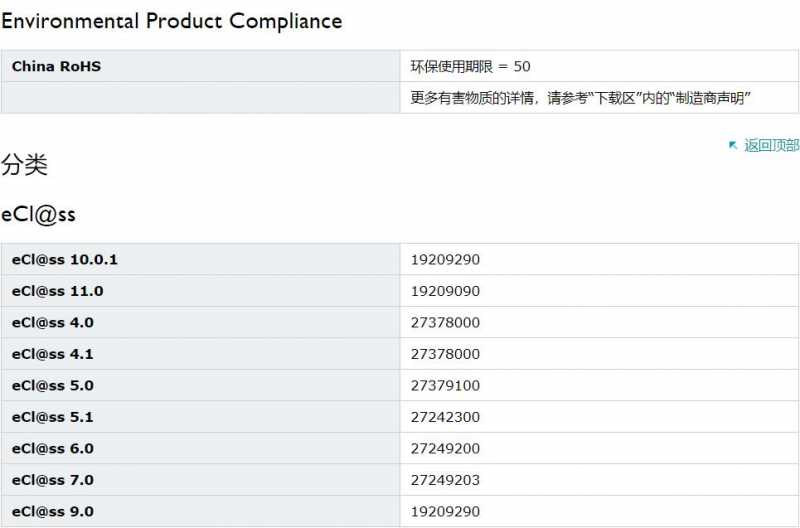800x528 pixels.
Task: Click the Environmental Product Compliance heading
Action: (x=171, y=21)
